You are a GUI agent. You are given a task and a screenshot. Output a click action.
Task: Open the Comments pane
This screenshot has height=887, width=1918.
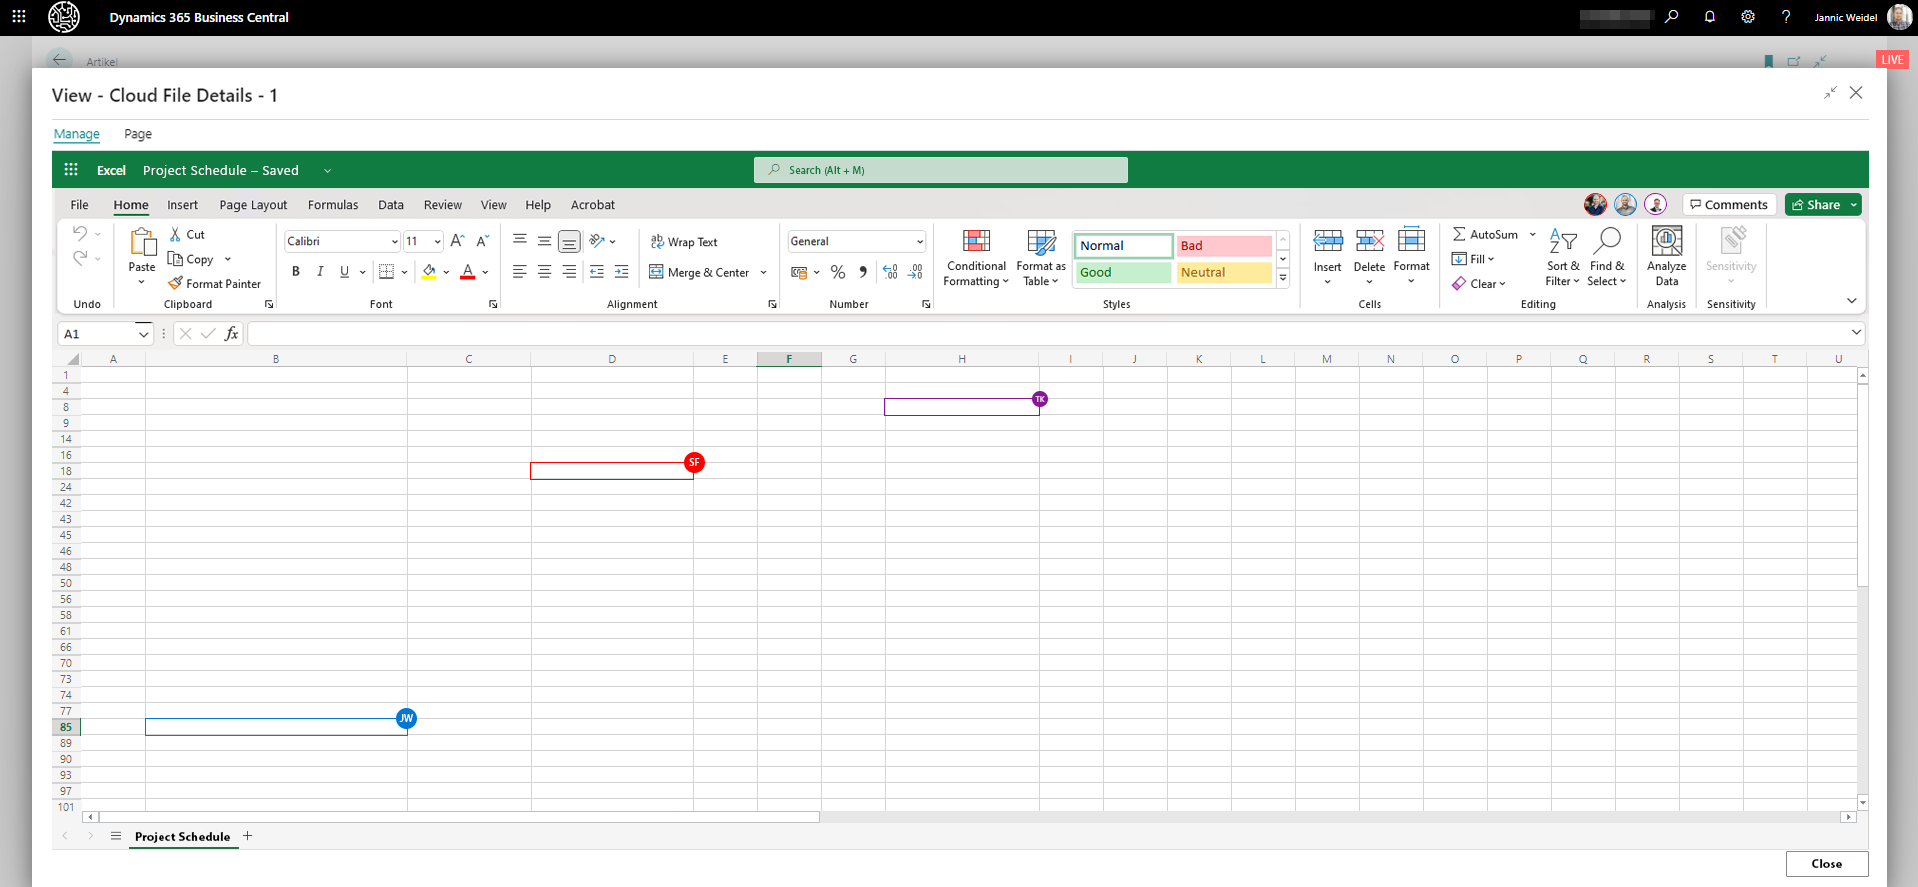[x=1729, y=205]
